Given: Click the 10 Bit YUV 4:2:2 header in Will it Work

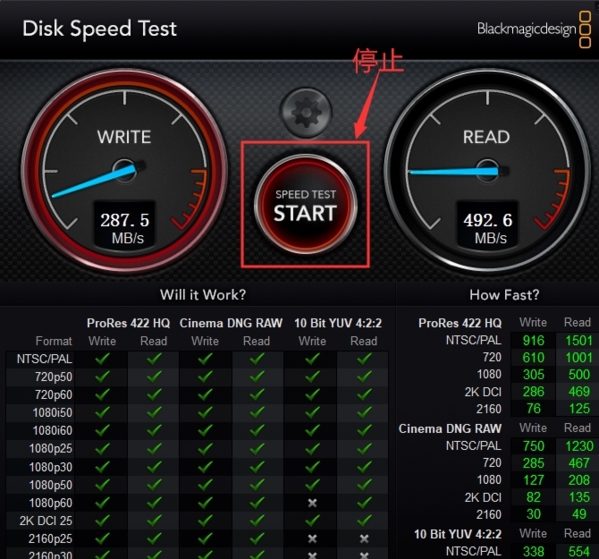Looking at the screenshot, I should click(x=338, y=323).
